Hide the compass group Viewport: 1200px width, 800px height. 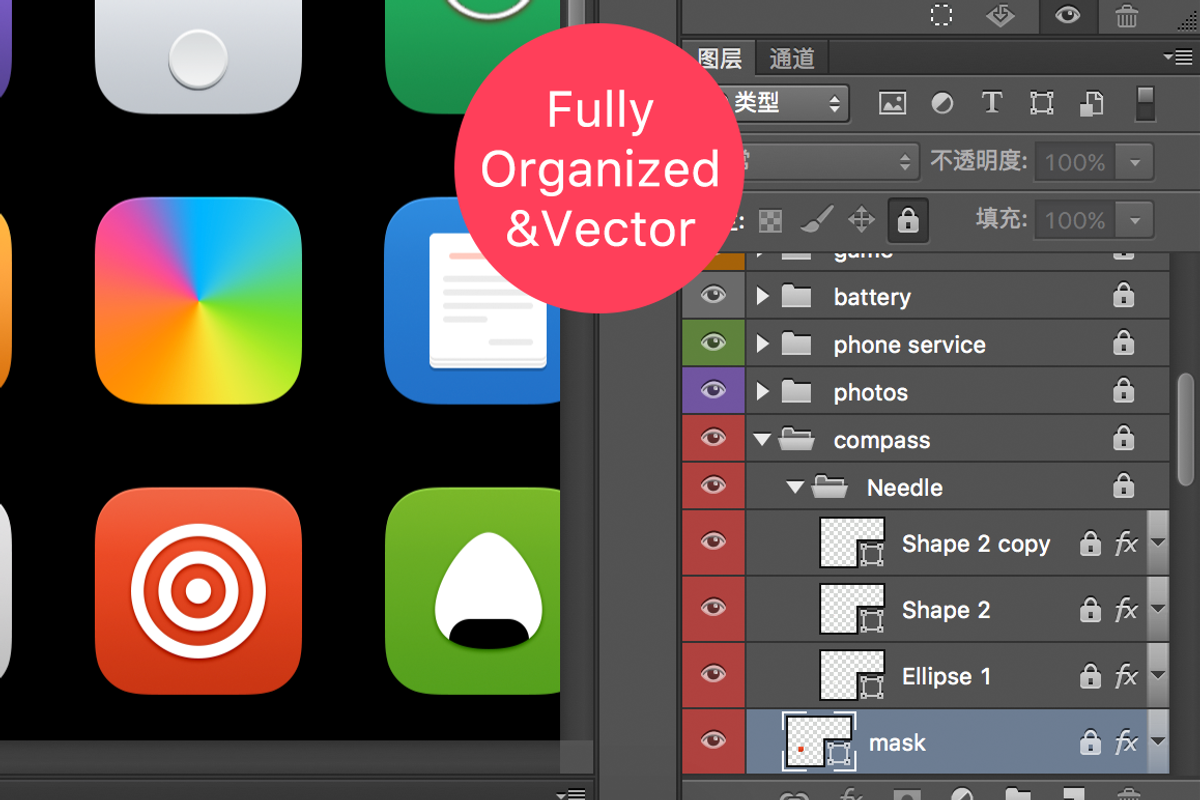(x=713, y=438)
